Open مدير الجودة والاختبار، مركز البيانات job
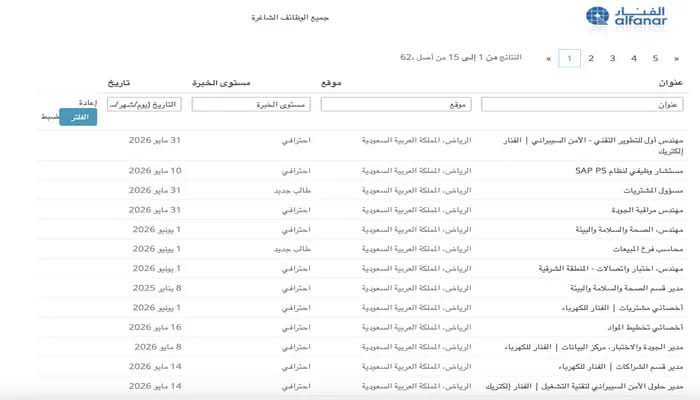 point(594,347)
